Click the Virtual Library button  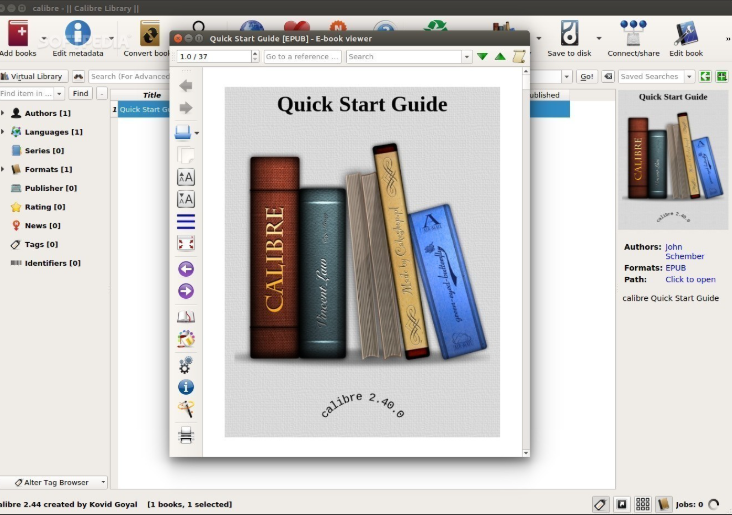[34, 76]
